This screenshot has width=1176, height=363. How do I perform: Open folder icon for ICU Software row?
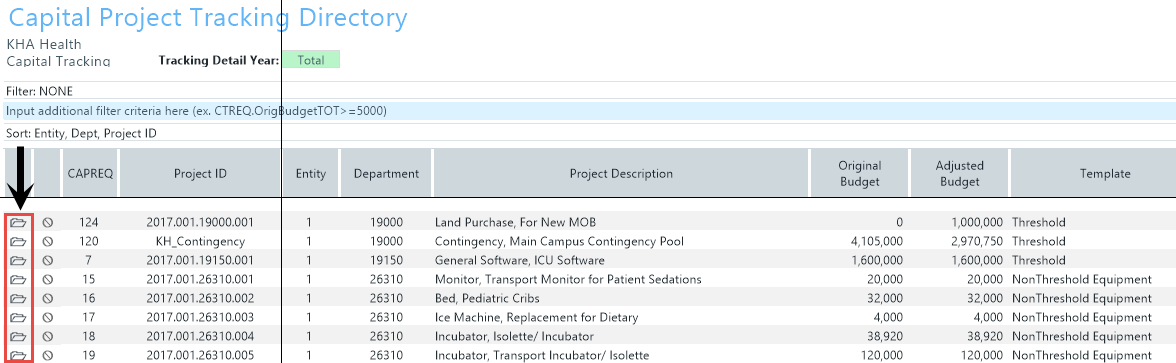(x=19, y=260)
